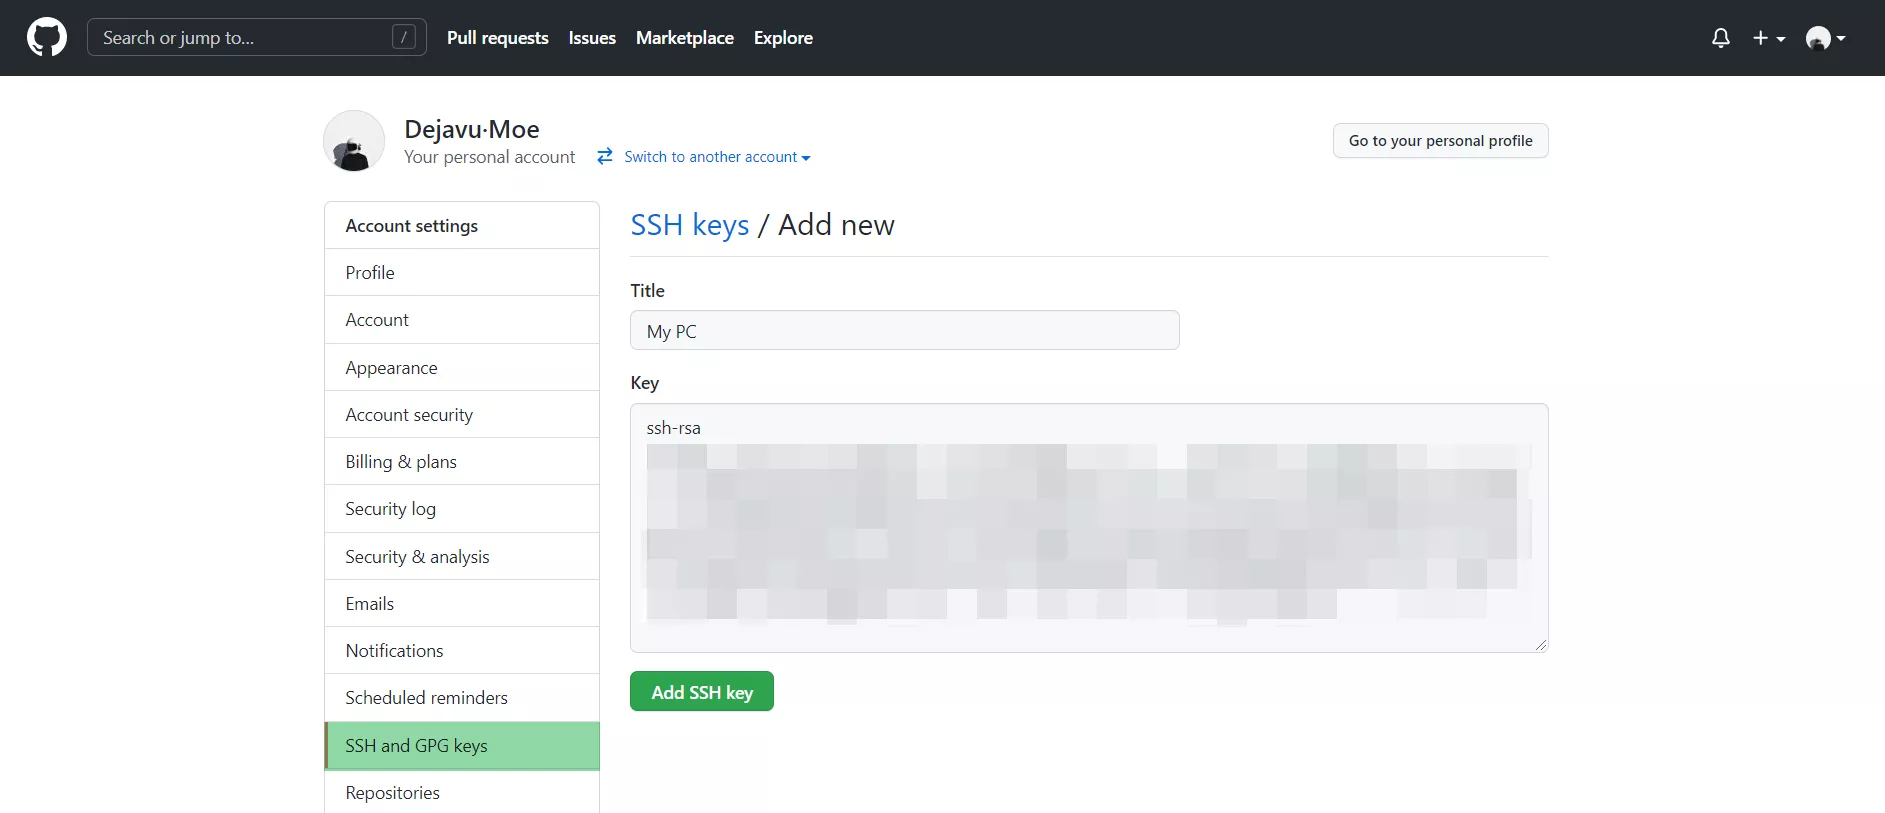Select SSH and GPG keys item
Viewport: 1885px width, 813px height.
click(462, 746)
